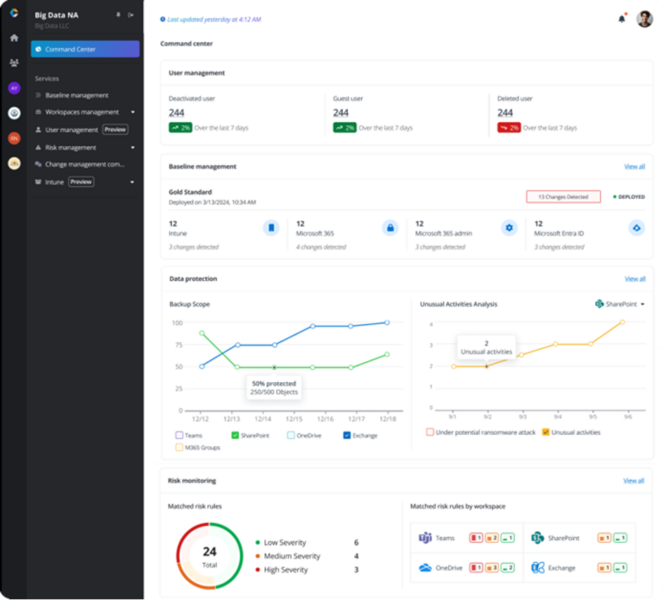Expand the Risk management sidebar item

(x=131, y=147)
